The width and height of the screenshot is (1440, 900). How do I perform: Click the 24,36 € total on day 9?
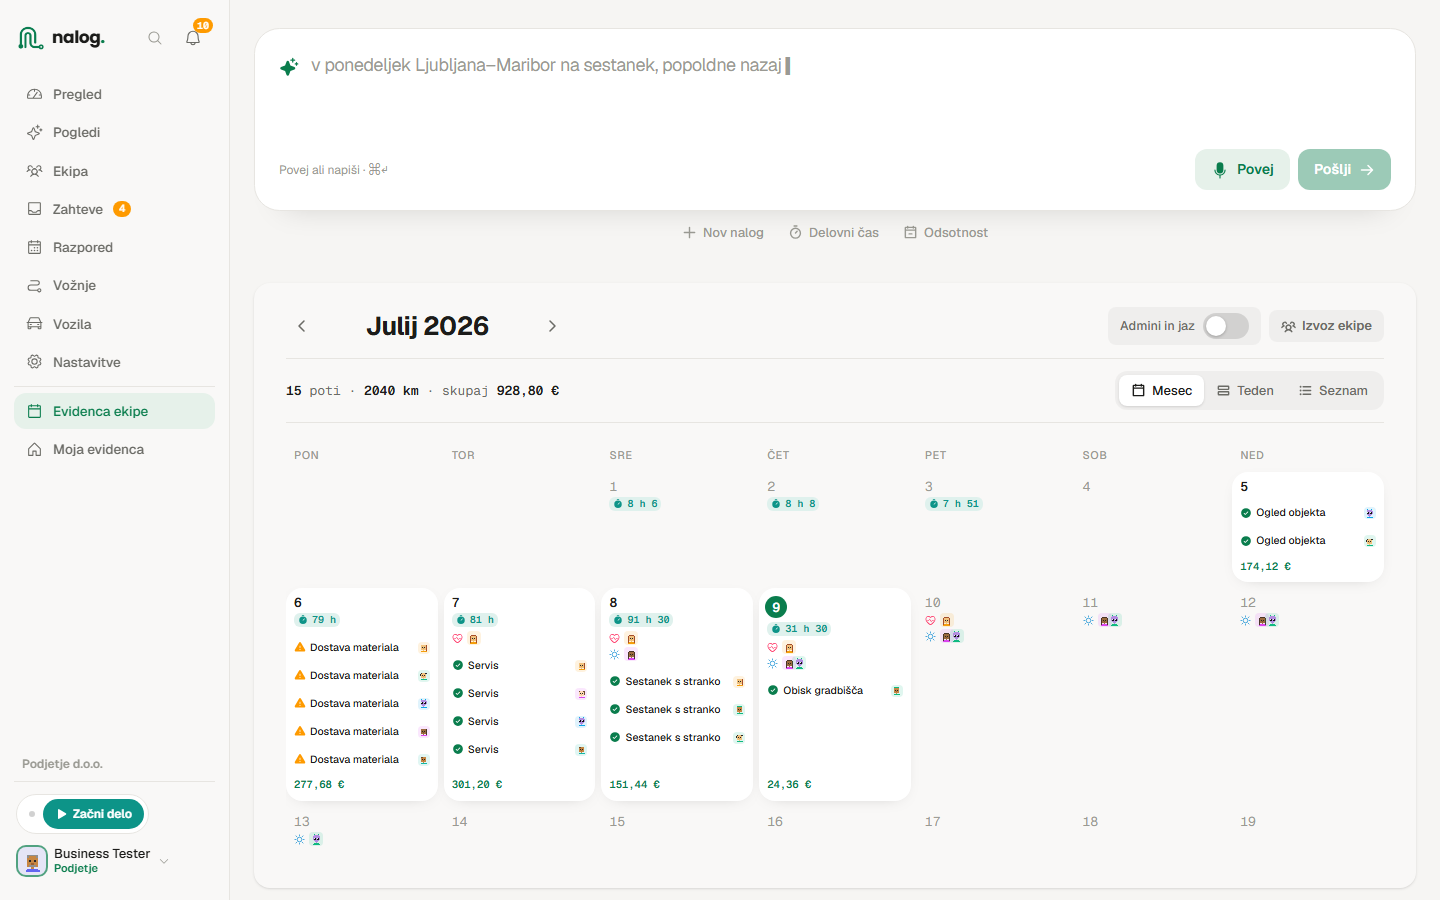point(789,785)
